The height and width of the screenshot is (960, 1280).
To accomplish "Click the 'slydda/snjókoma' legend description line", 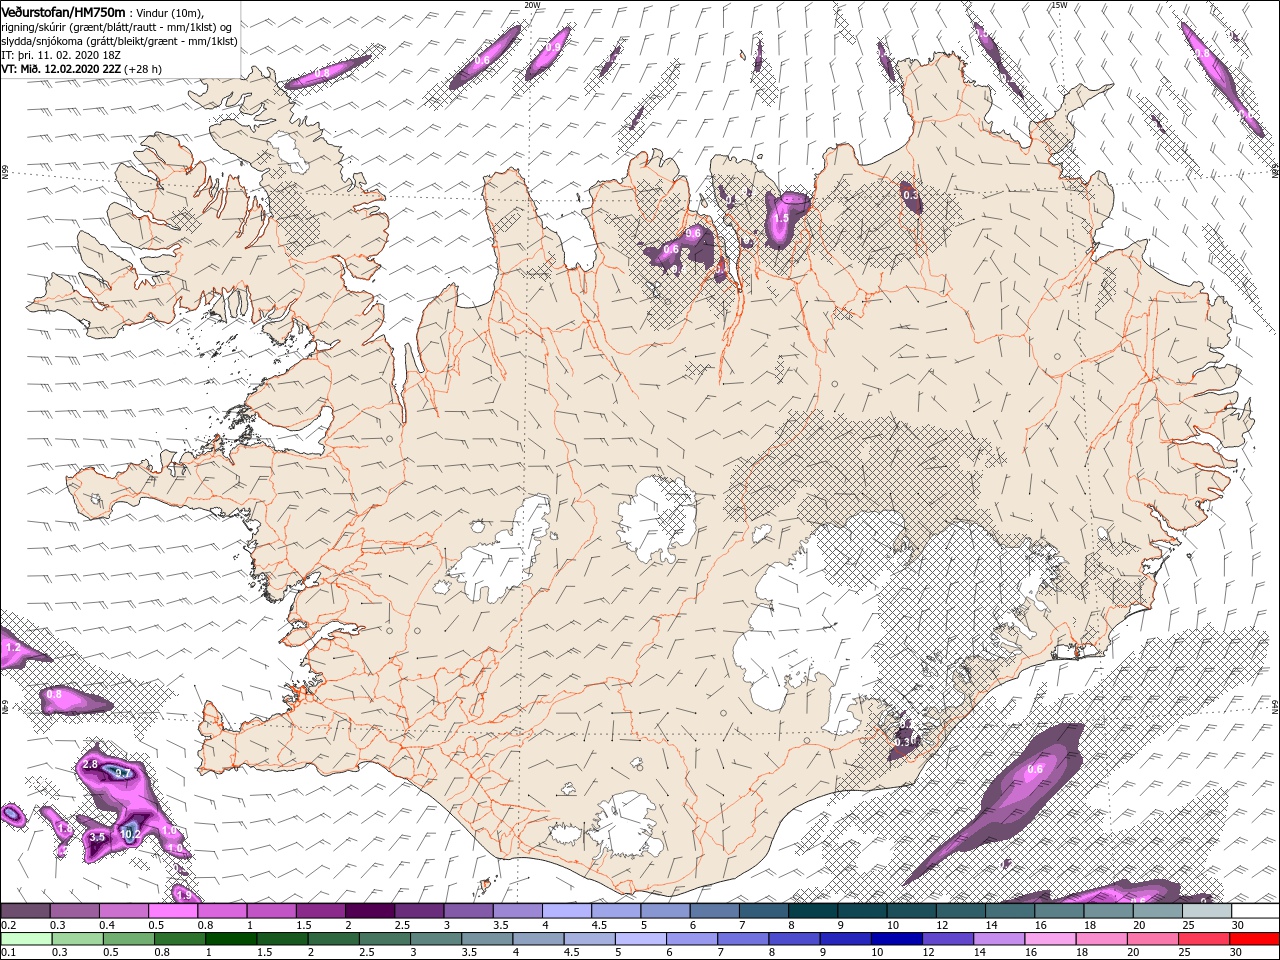I will click(119, 41).
